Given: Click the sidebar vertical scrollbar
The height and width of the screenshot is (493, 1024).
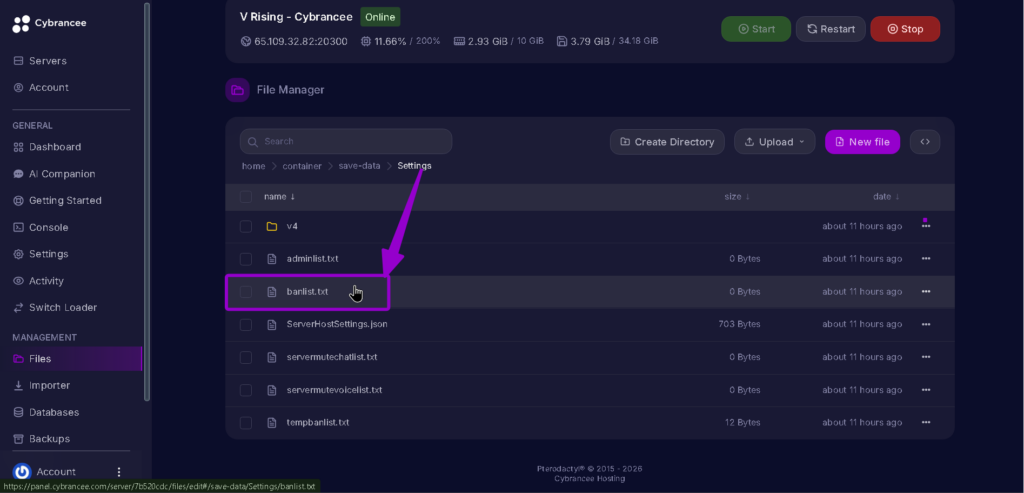Looking at the screenshot, I should tap(147, 201).
